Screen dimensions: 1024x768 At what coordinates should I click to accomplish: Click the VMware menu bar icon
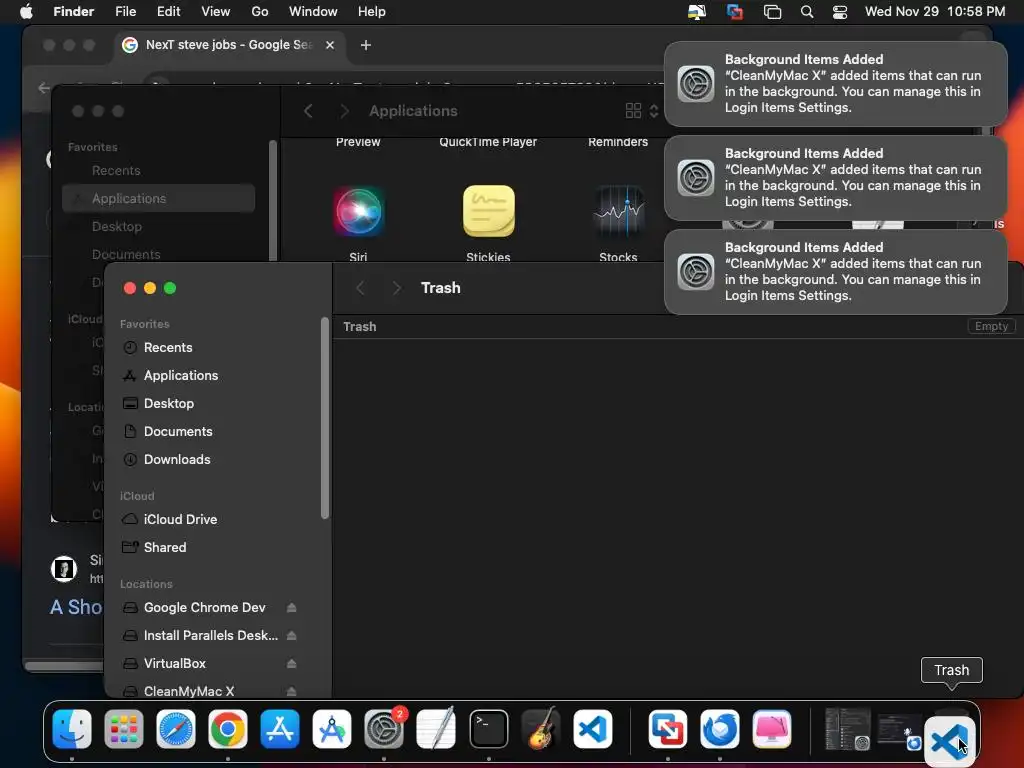click(x=735, y=12)
